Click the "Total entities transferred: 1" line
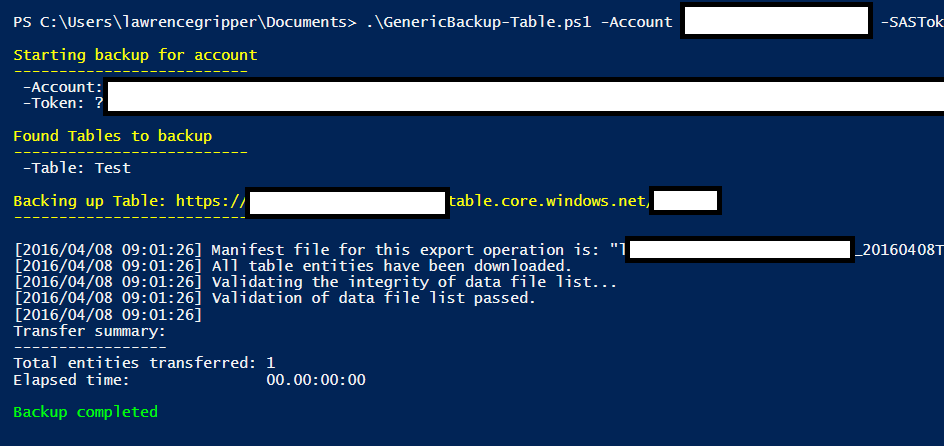 point(144,363)
